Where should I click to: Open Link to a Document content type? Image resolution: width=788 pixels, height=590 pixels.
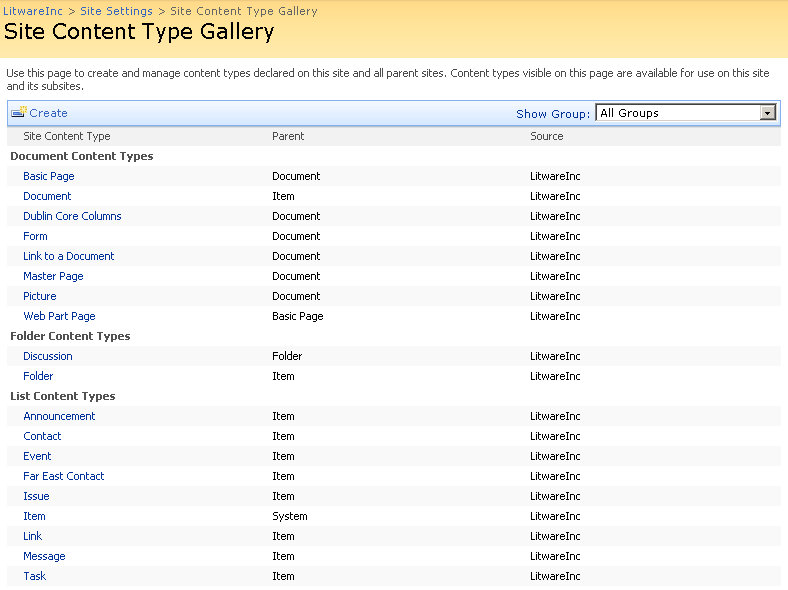click(69, 256)
